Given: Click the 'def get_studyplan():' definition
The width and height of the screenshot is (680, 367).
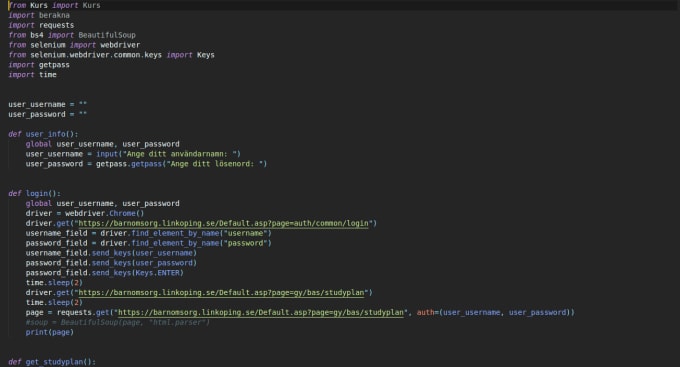Looking at the screenshot, I should point(52,362).
